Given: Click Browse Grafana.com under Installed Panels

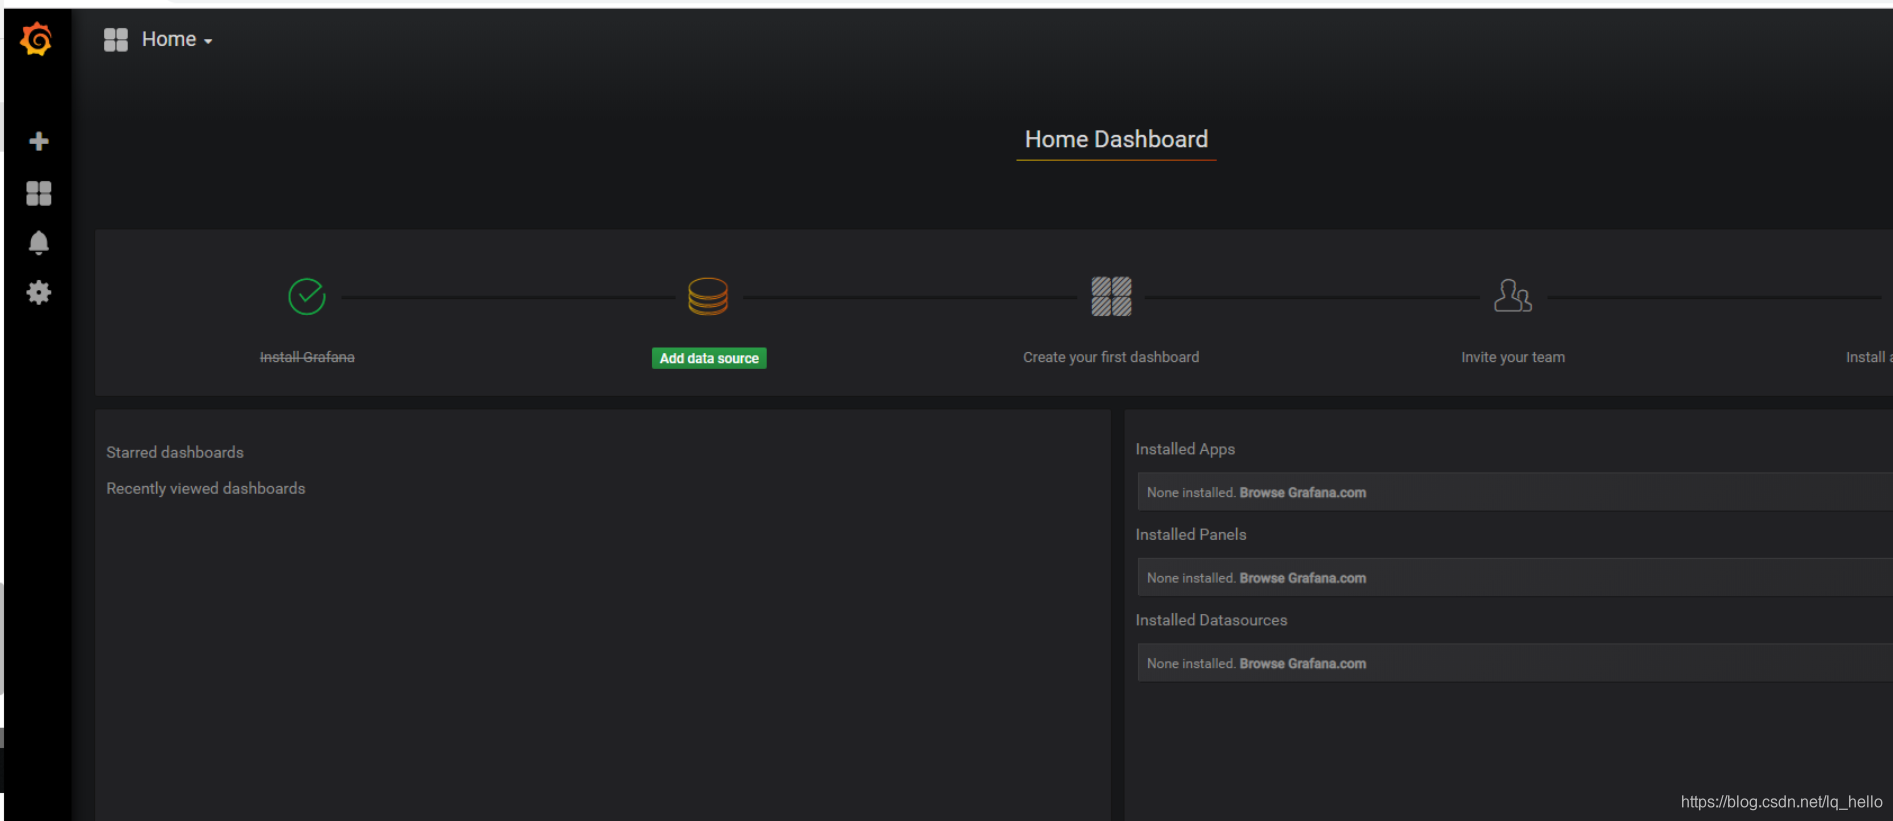Looking at the screenshot, I should (1303, 578).
